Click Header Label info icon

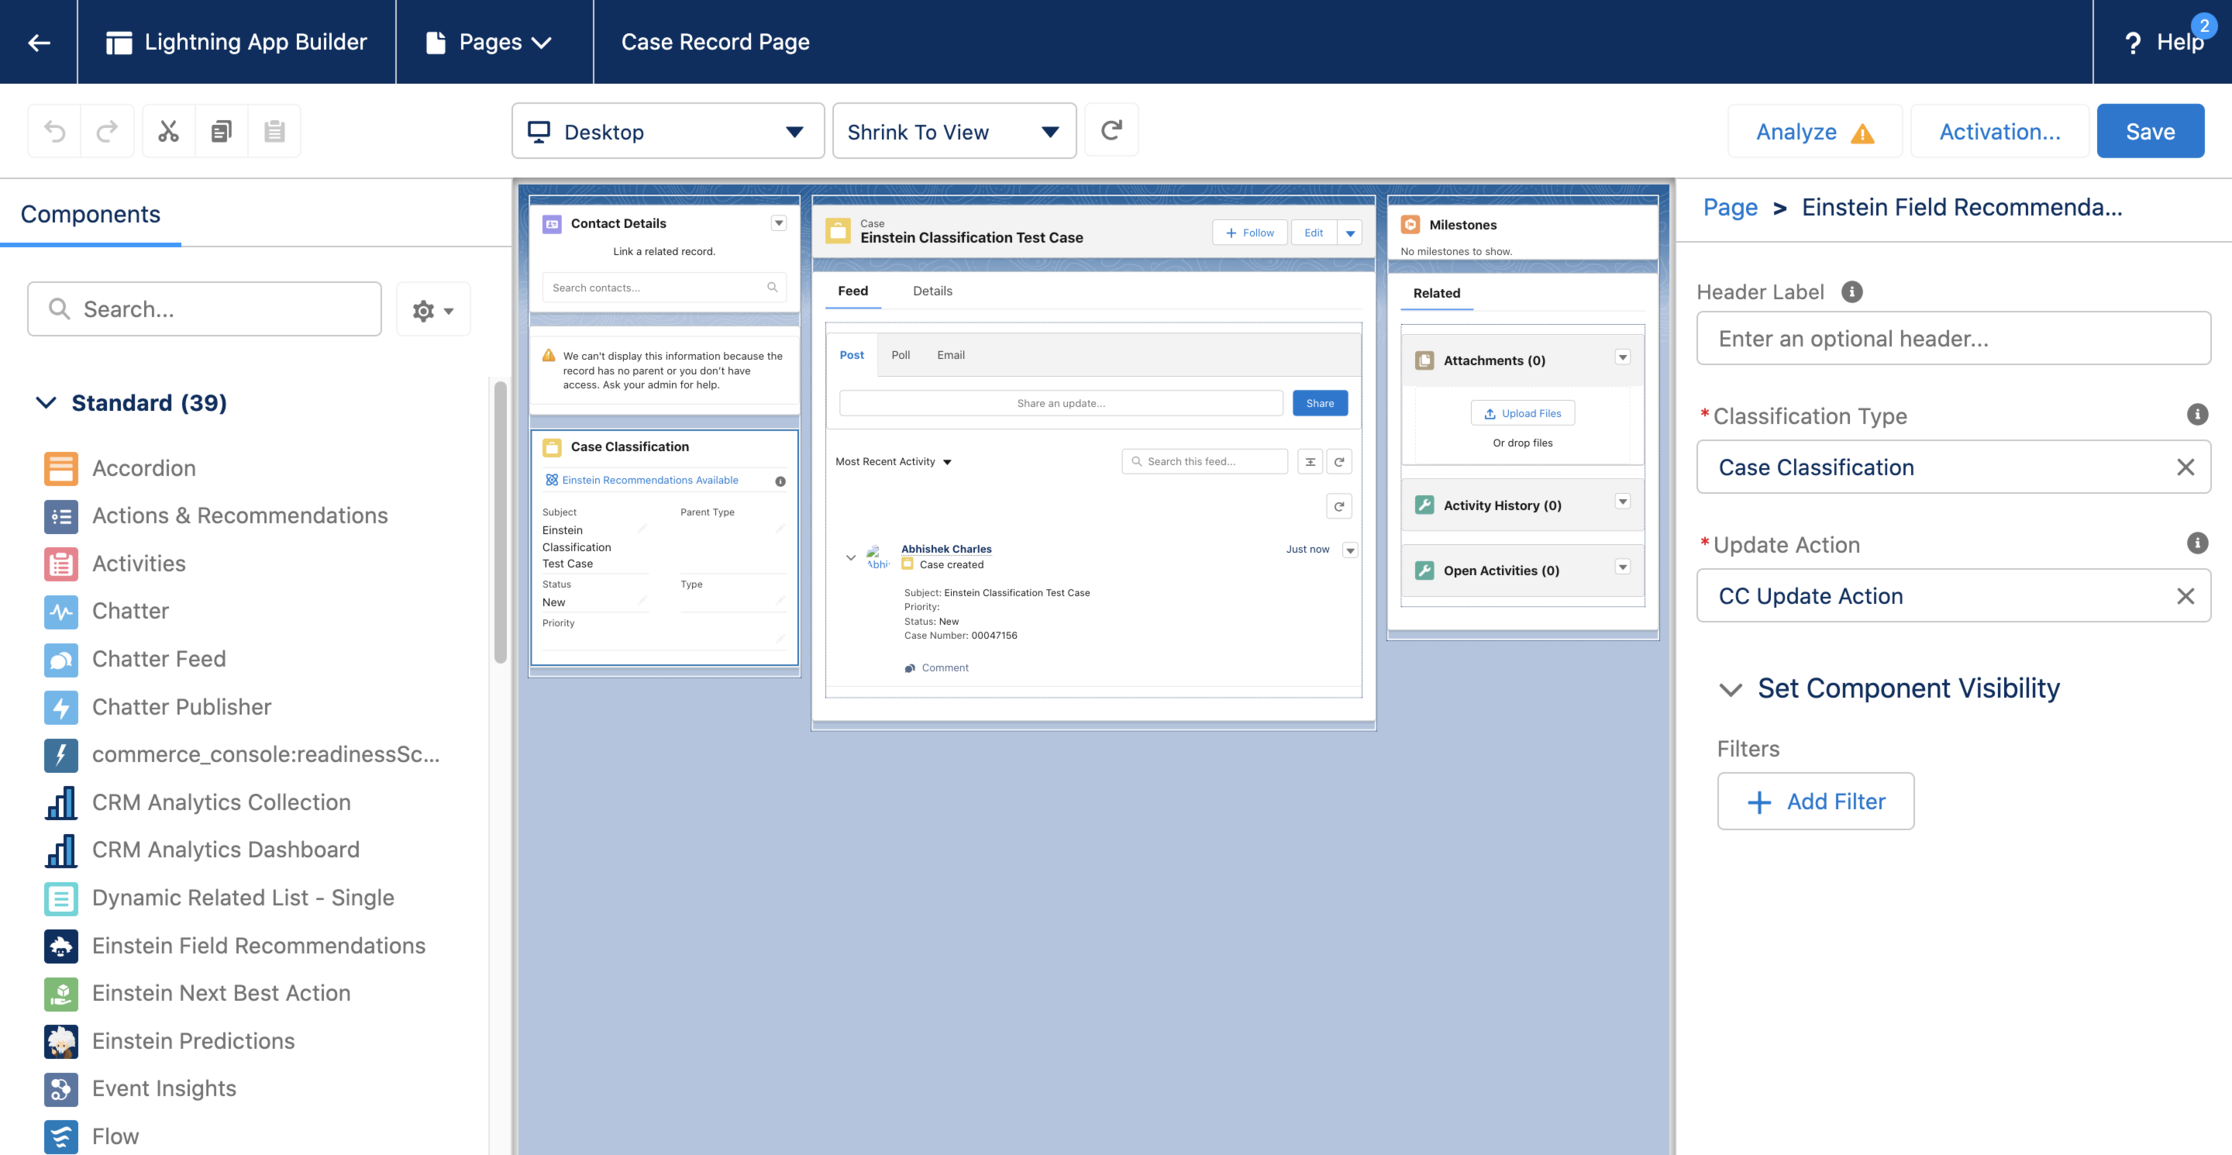click(1852, 292)
